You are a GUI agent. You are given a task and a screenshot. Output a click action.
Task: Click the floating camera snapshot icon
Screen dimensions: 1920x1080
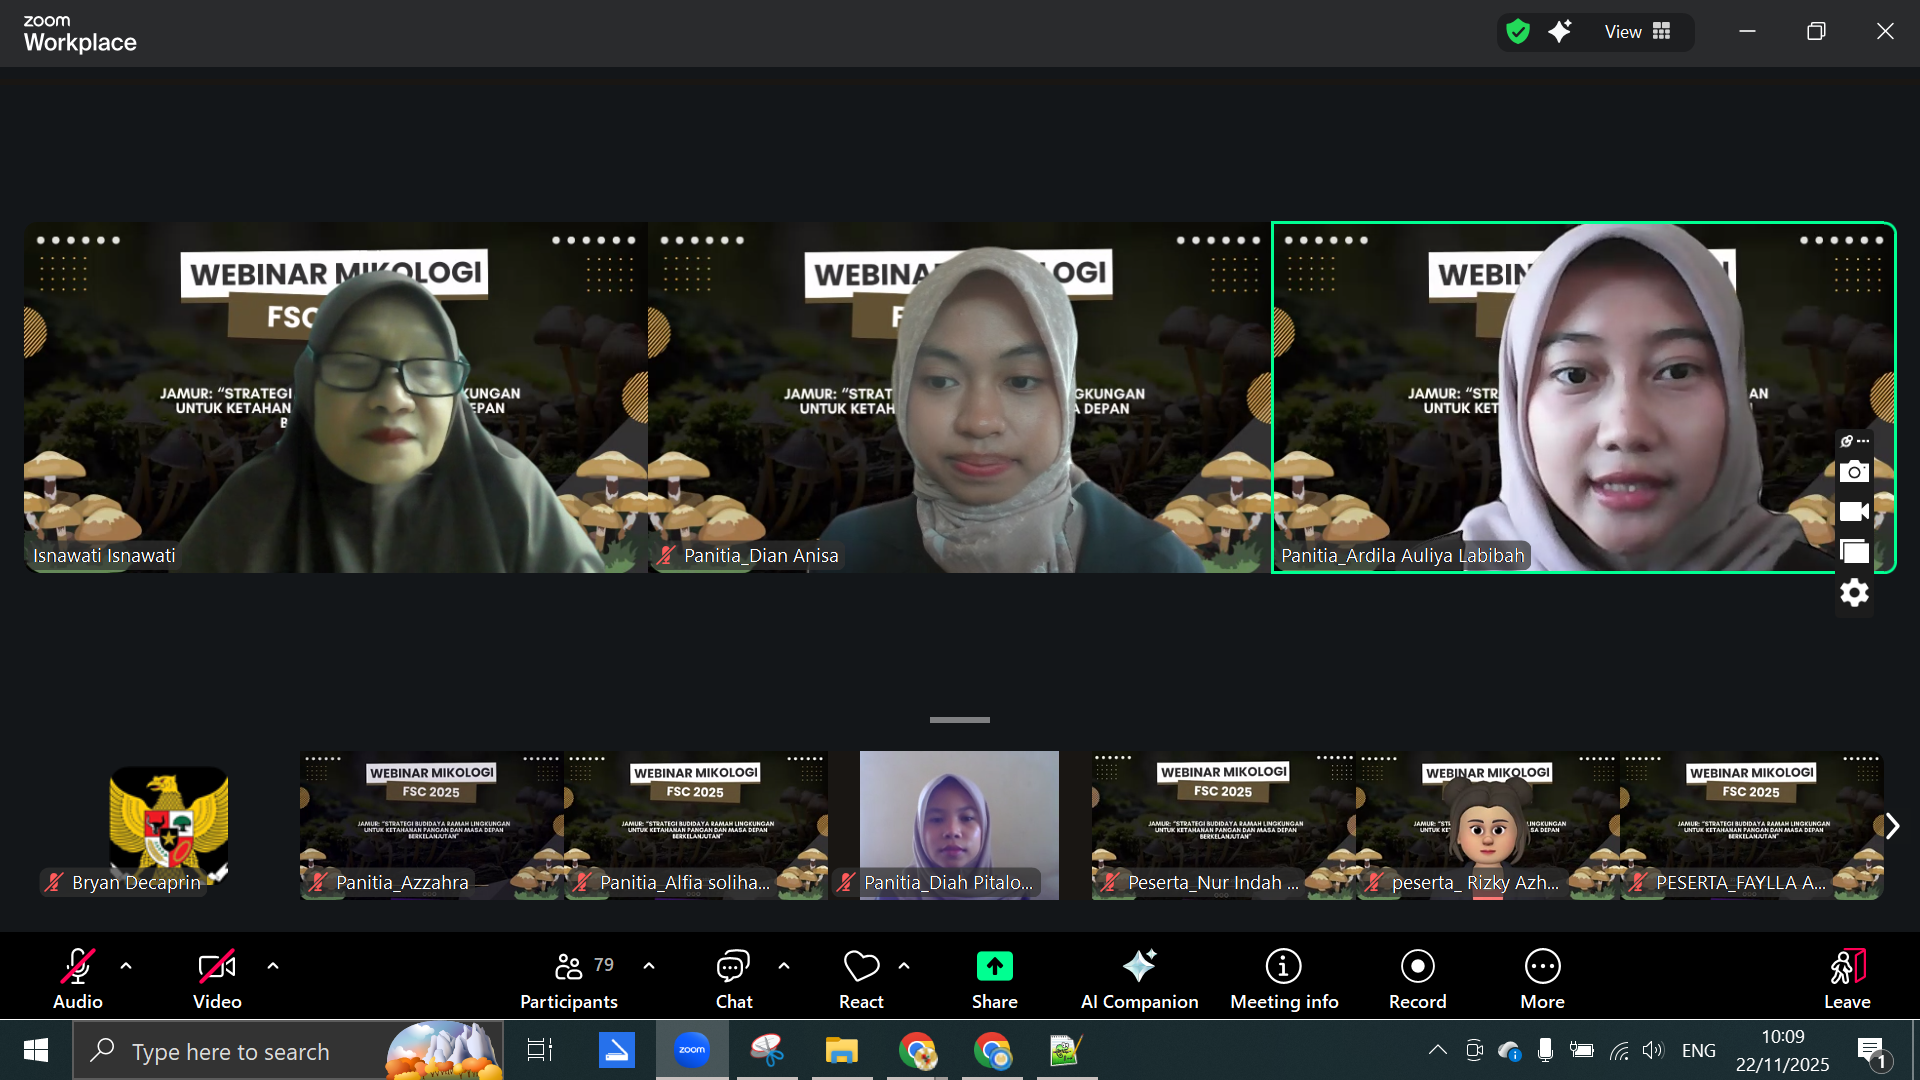[1854, 472]
